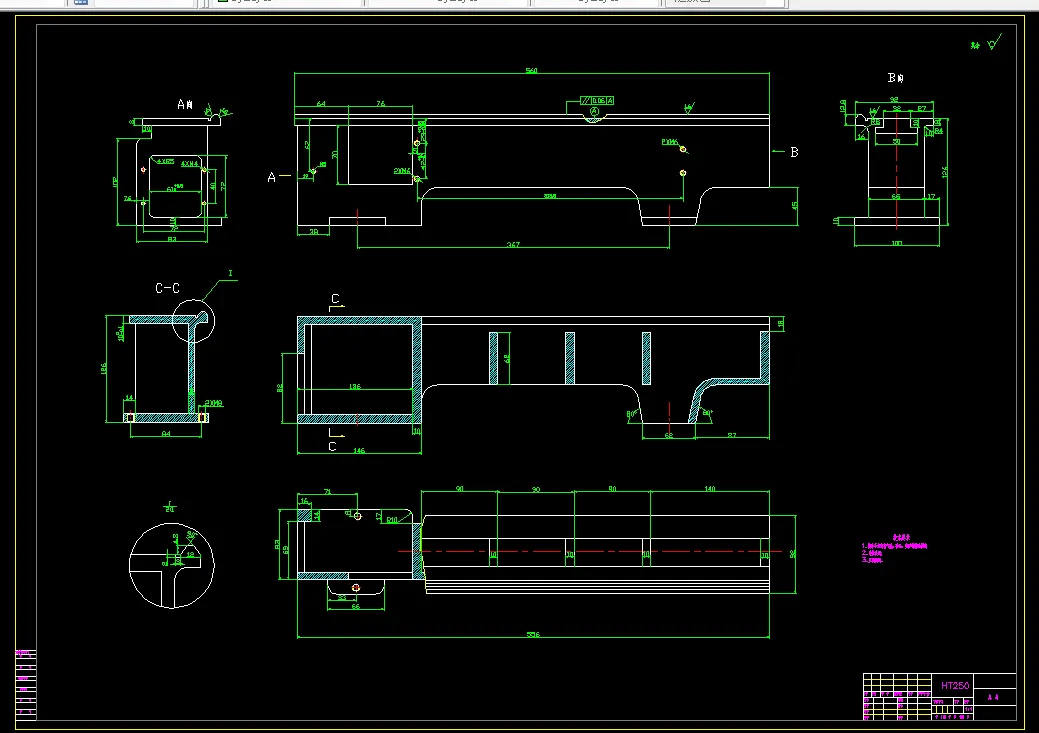Select the 45 dimension at front view right
The width and height of the screenshot is (1039, 733).
pos(794,205)
